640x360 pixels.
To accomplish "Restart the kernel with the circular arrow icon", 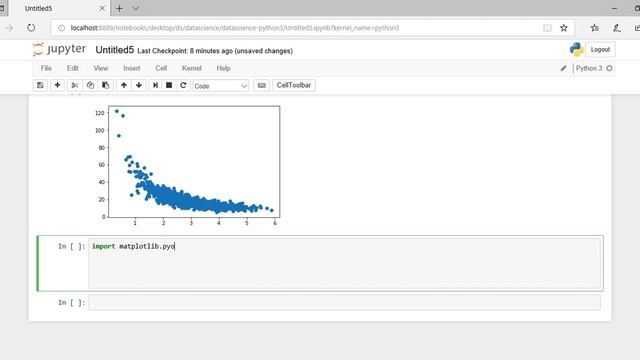I will coord(183,85).
